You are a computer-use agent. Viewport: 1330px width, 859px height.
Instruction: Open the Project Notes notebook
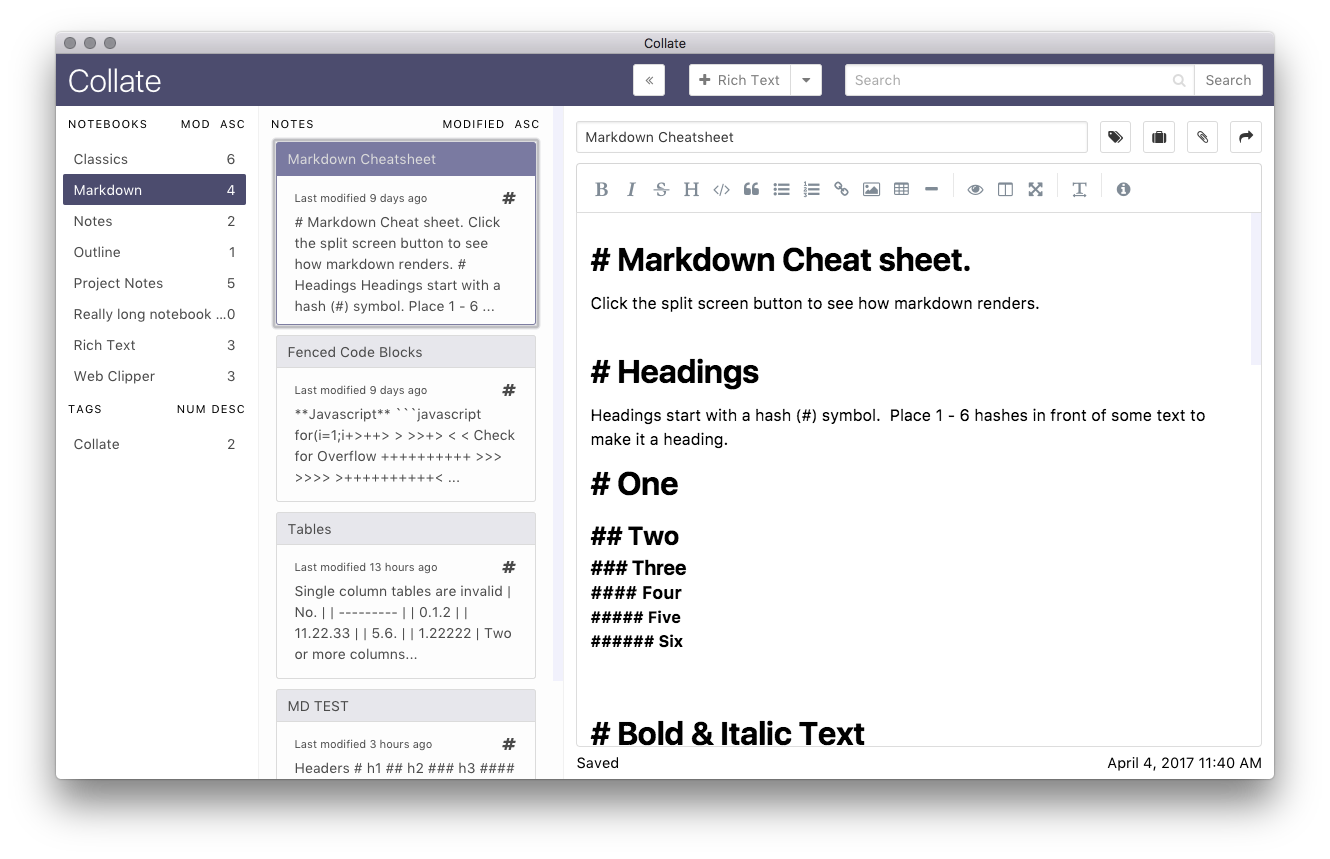[154, 283]
